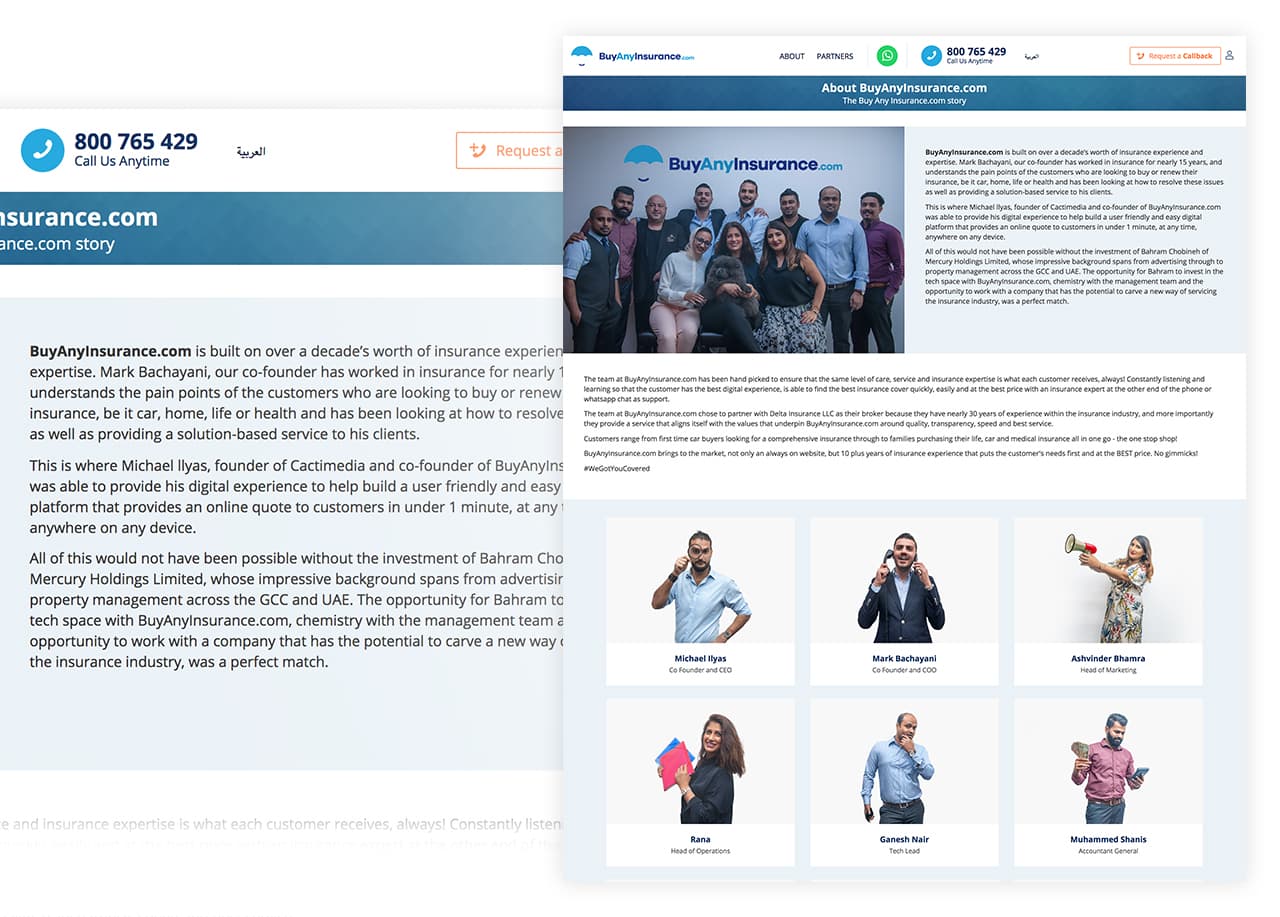Open the team group photo
Viewport: 1280px width, 917px height.
[734, 239]
